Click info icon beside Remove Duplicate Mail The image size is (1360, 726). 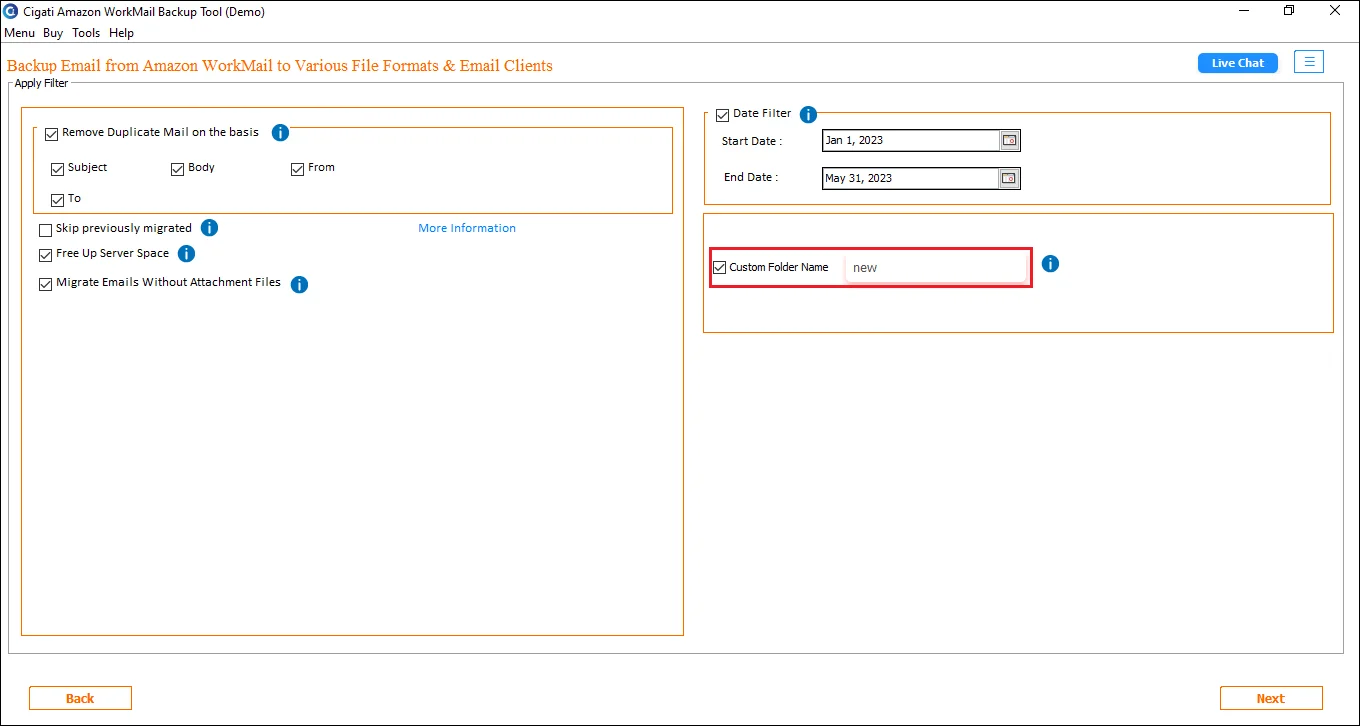pyautogui.click(x=281, y=133)
